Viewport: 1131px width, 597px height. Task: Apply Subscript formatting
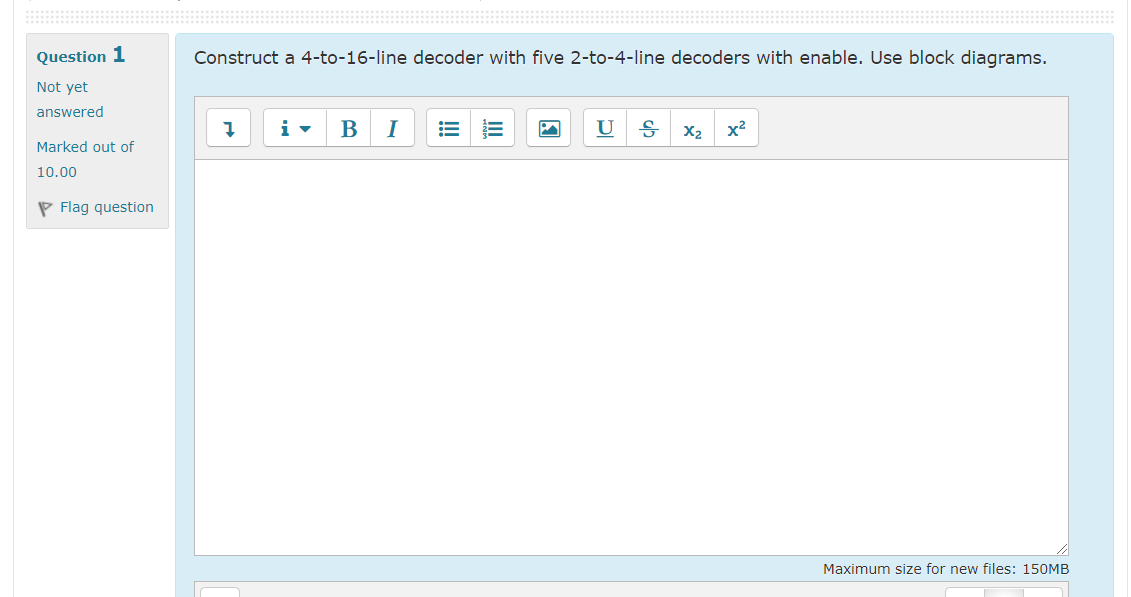point(692,129)
